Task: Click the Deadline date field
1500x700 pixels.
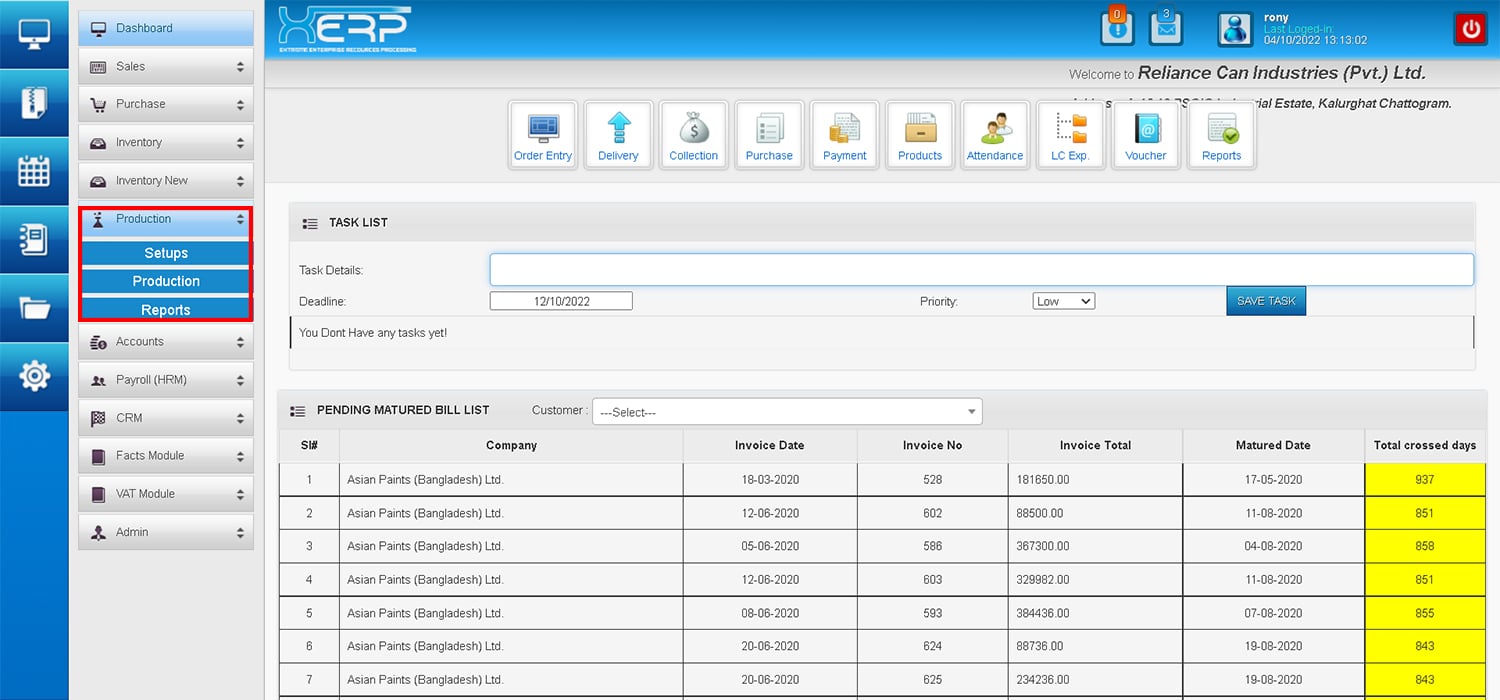Action: coord(561,301)
